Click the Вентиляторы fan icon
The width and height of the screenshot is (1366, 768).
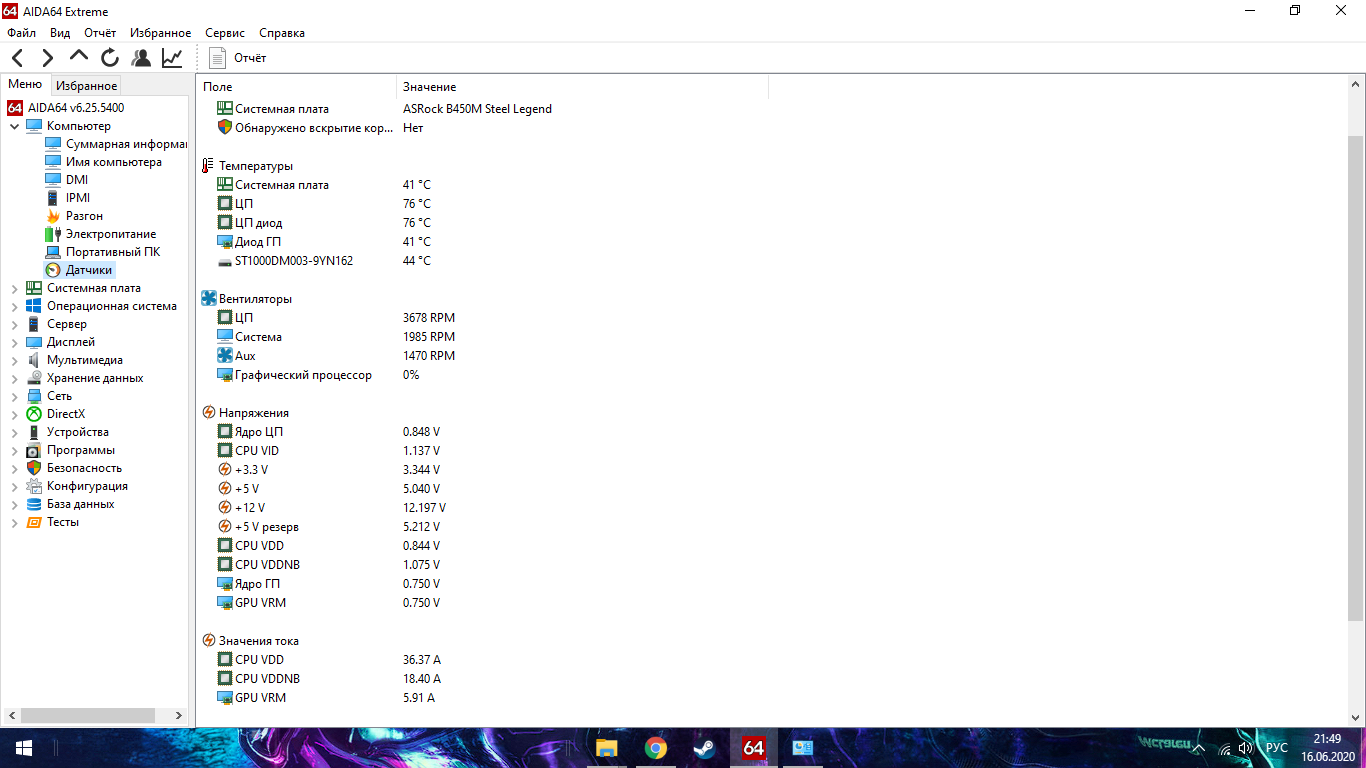click(x=209, y=299)
